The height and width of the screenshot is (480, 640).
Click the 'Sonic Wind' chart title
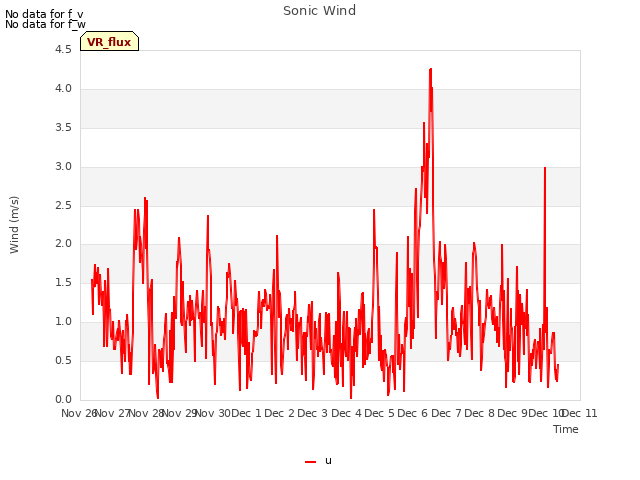click(x=320, y=11)
